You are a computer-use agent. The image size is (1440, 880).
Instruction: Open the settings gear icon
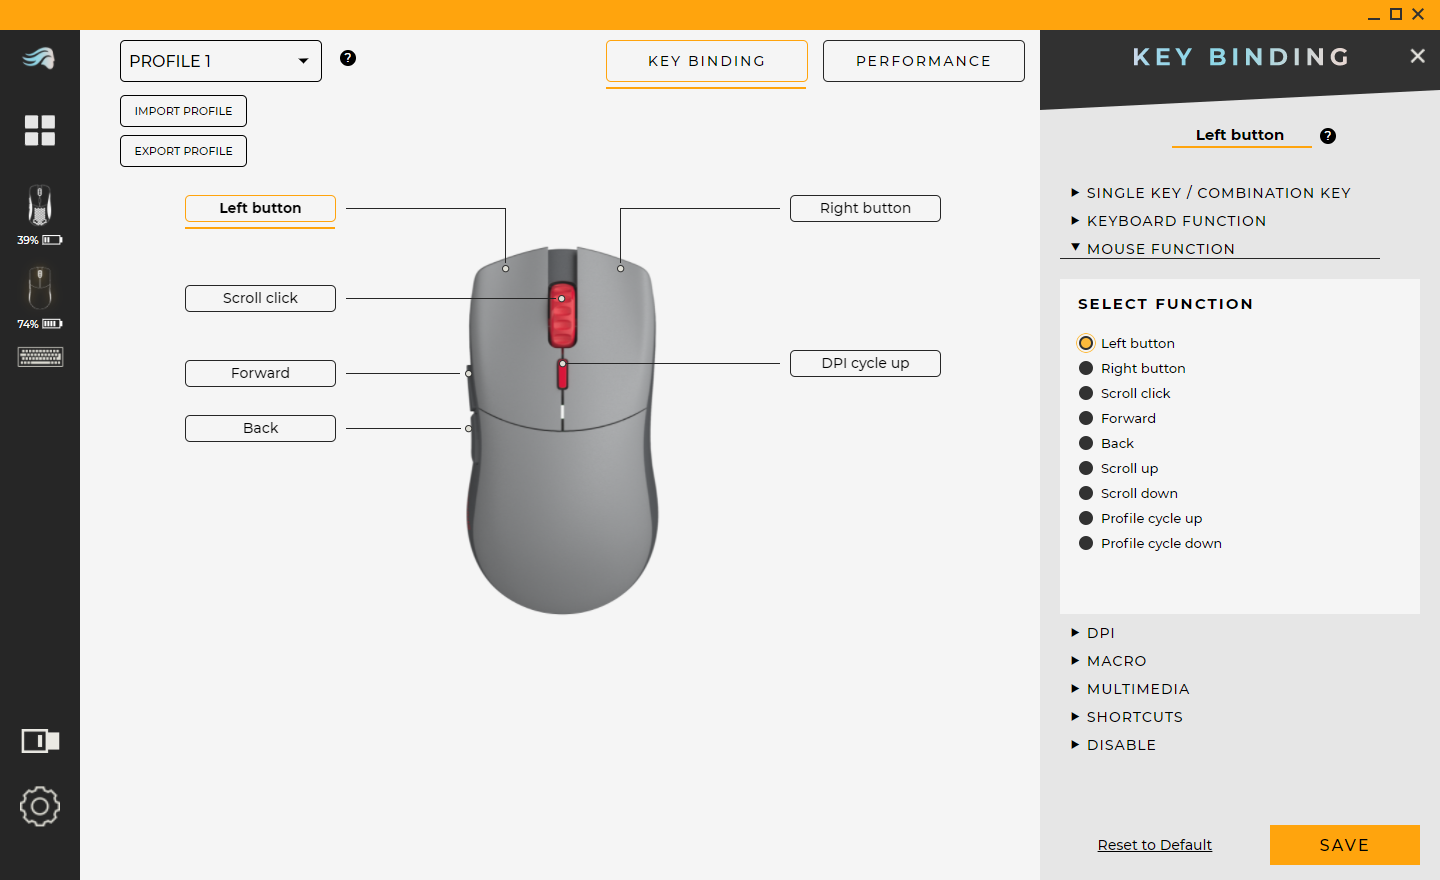[x=40, y=807]
